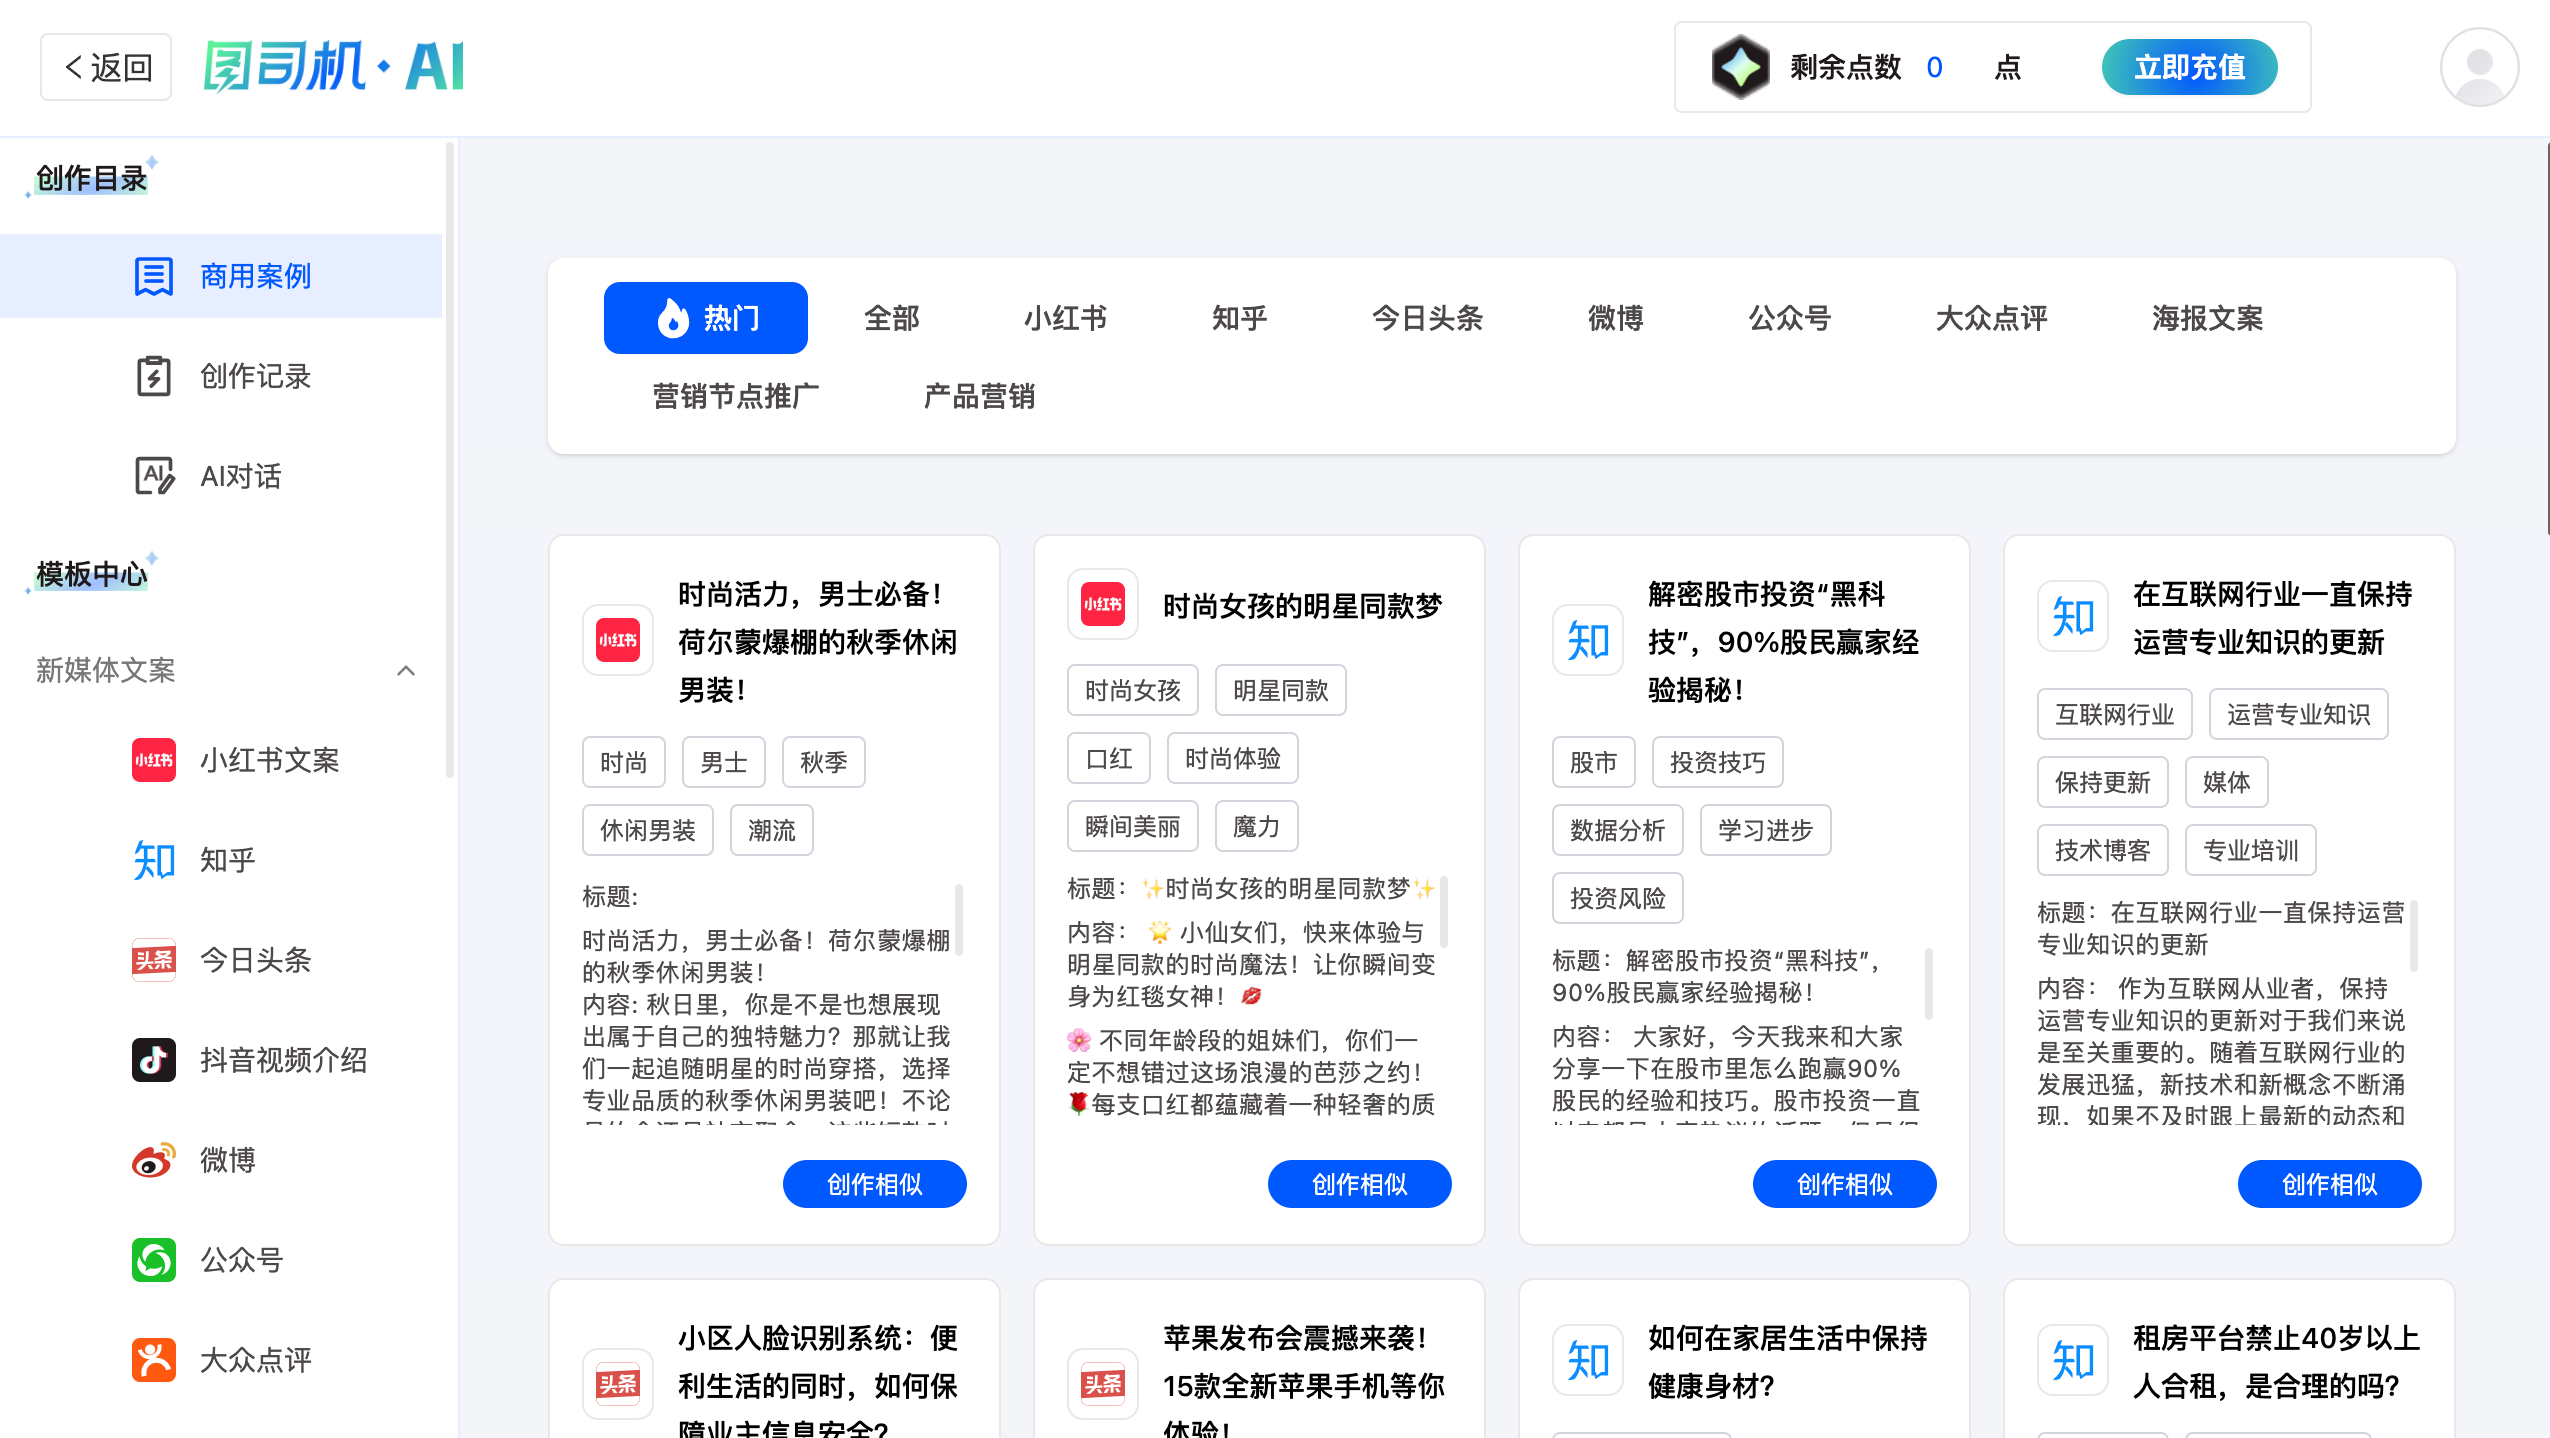Select the 抖音视频介绍 TikTok icon
The height and width of the screenshot is (1438, 2550).
(x=154, y=1060)
